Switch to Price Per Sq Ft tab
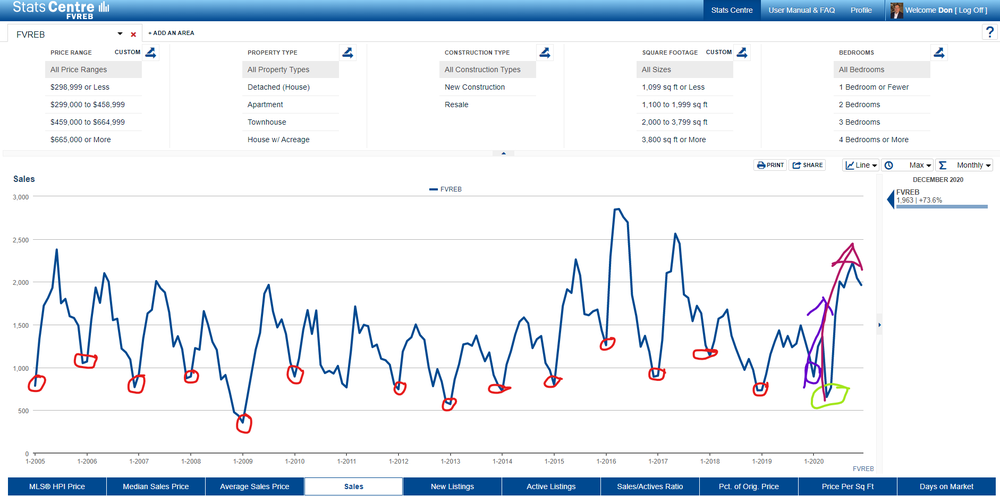 [x=848, y=486]
